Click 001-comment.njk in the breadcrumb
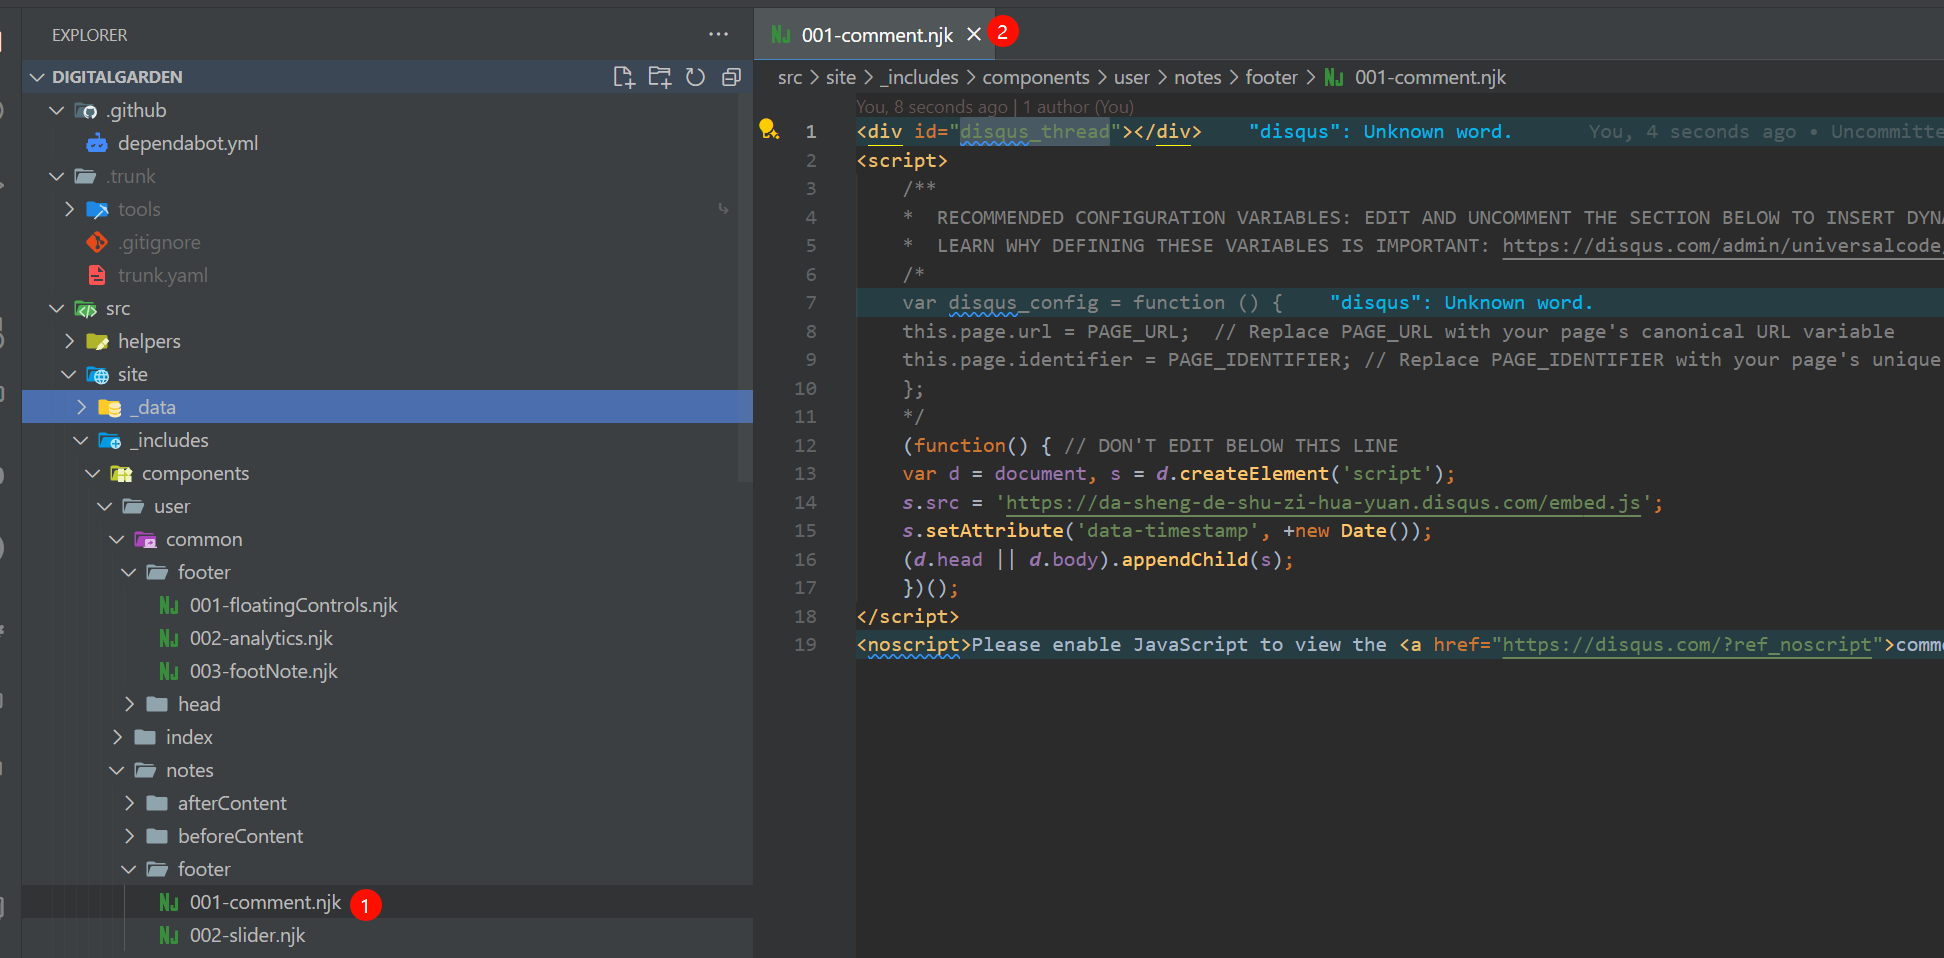The width and height of the screenshot is (1944, 958). (1430, 77)
